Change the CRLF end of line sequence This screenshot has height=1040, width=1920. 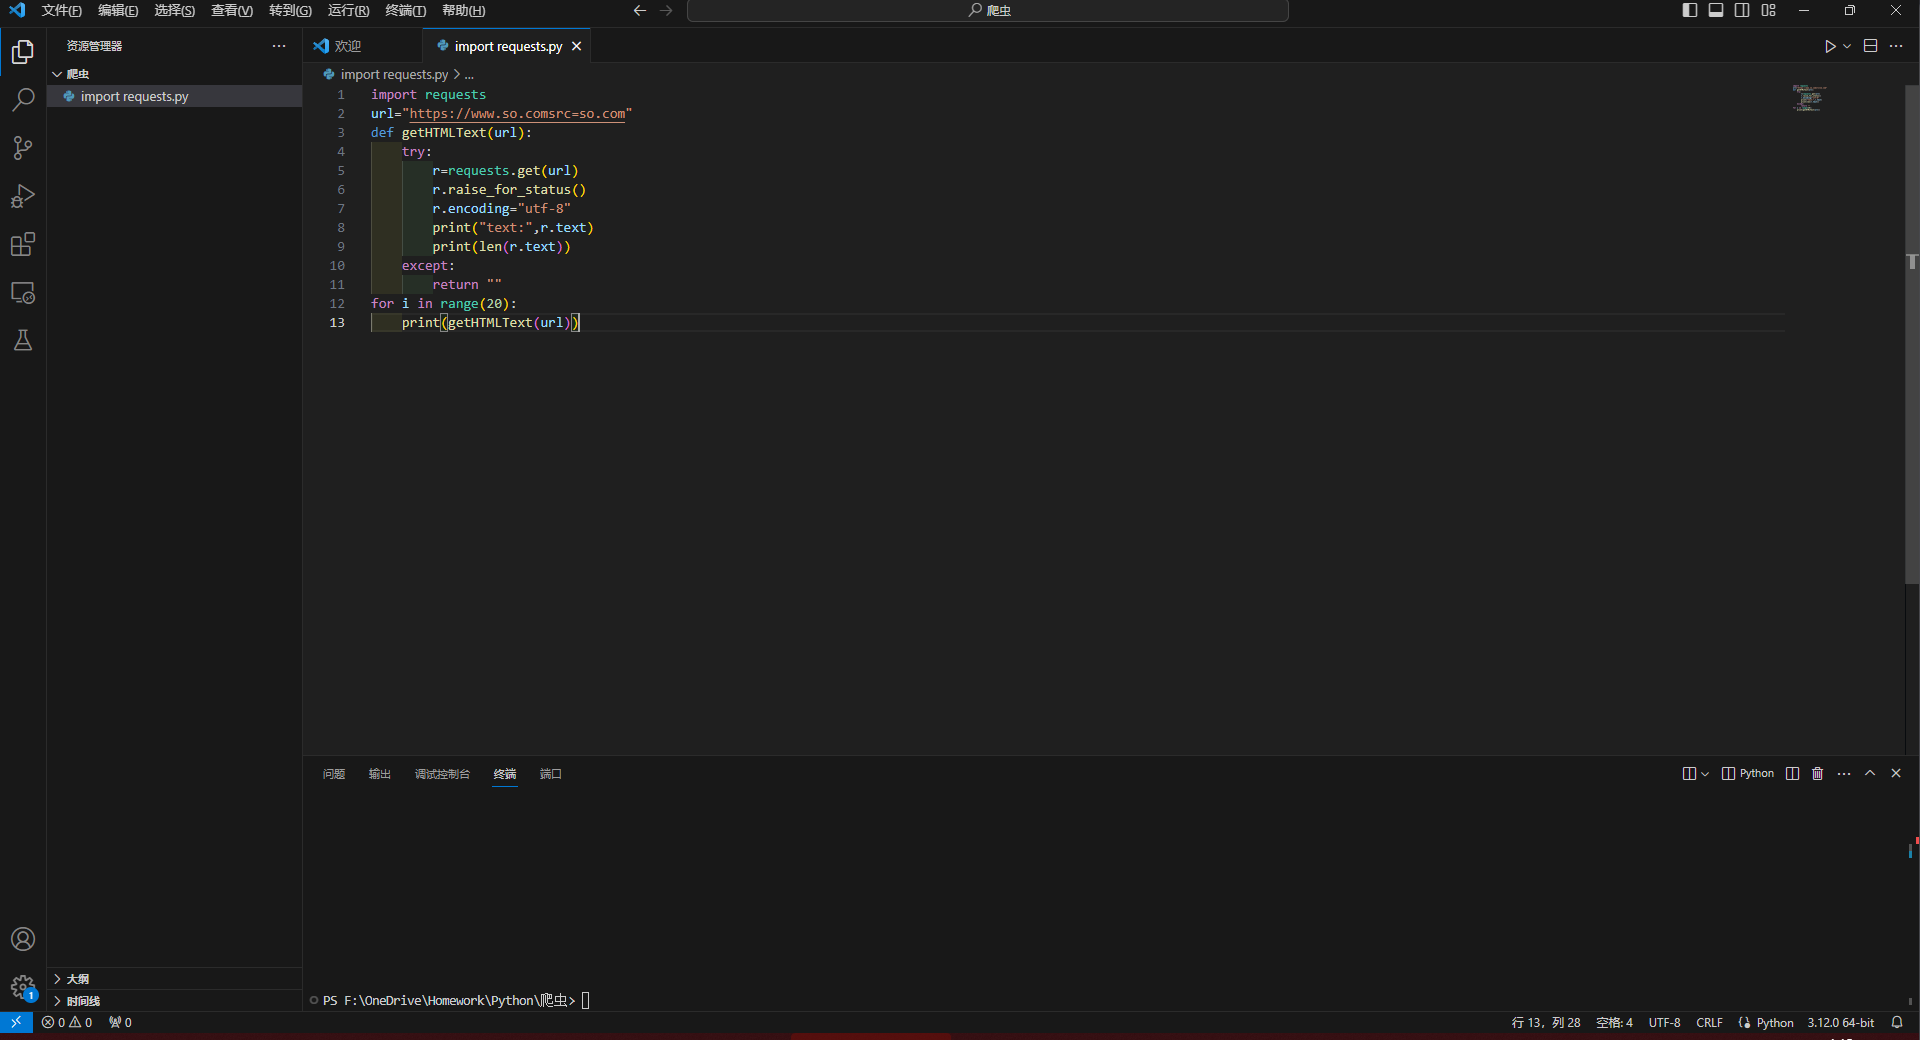[x=1709, y=1022]
